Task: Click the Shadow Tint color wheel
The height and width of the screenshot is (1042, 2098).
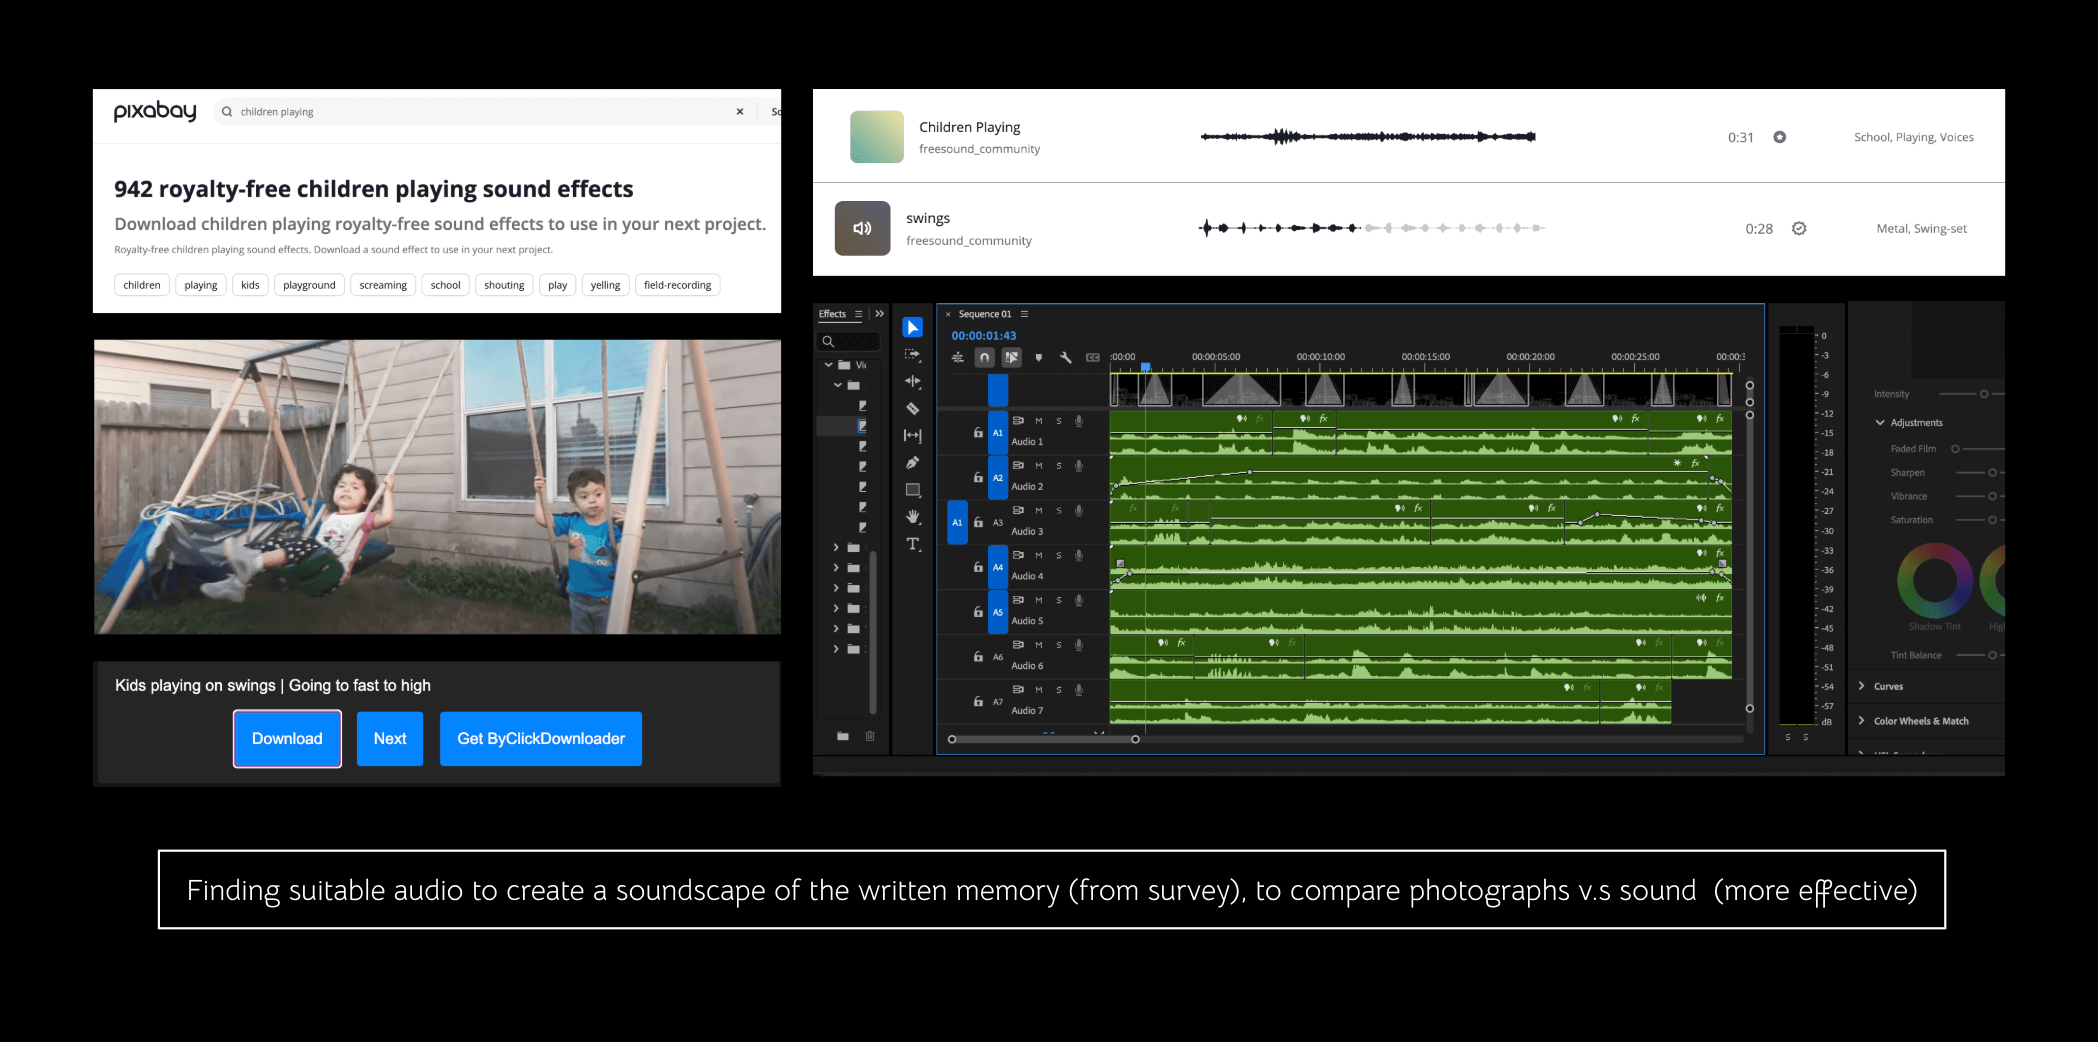Action: point(1934,580)
